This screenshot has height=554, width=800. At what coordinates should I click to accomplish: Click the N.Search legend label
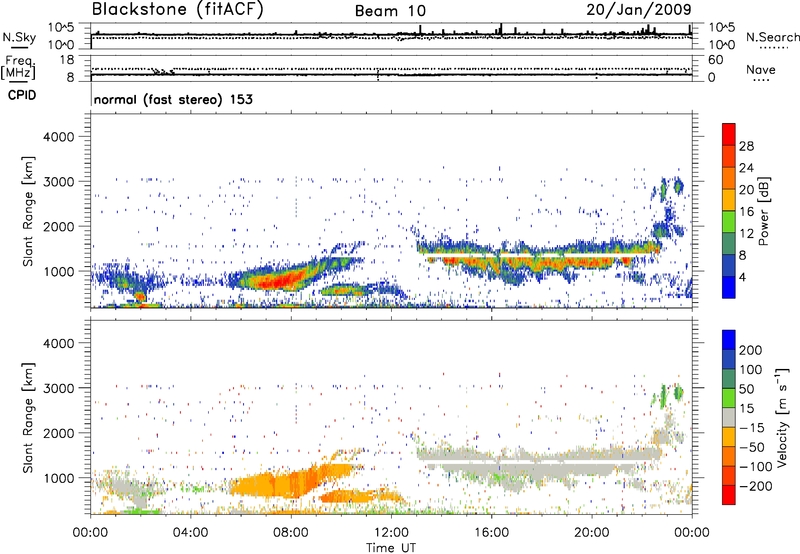click(x=772, y=37)
